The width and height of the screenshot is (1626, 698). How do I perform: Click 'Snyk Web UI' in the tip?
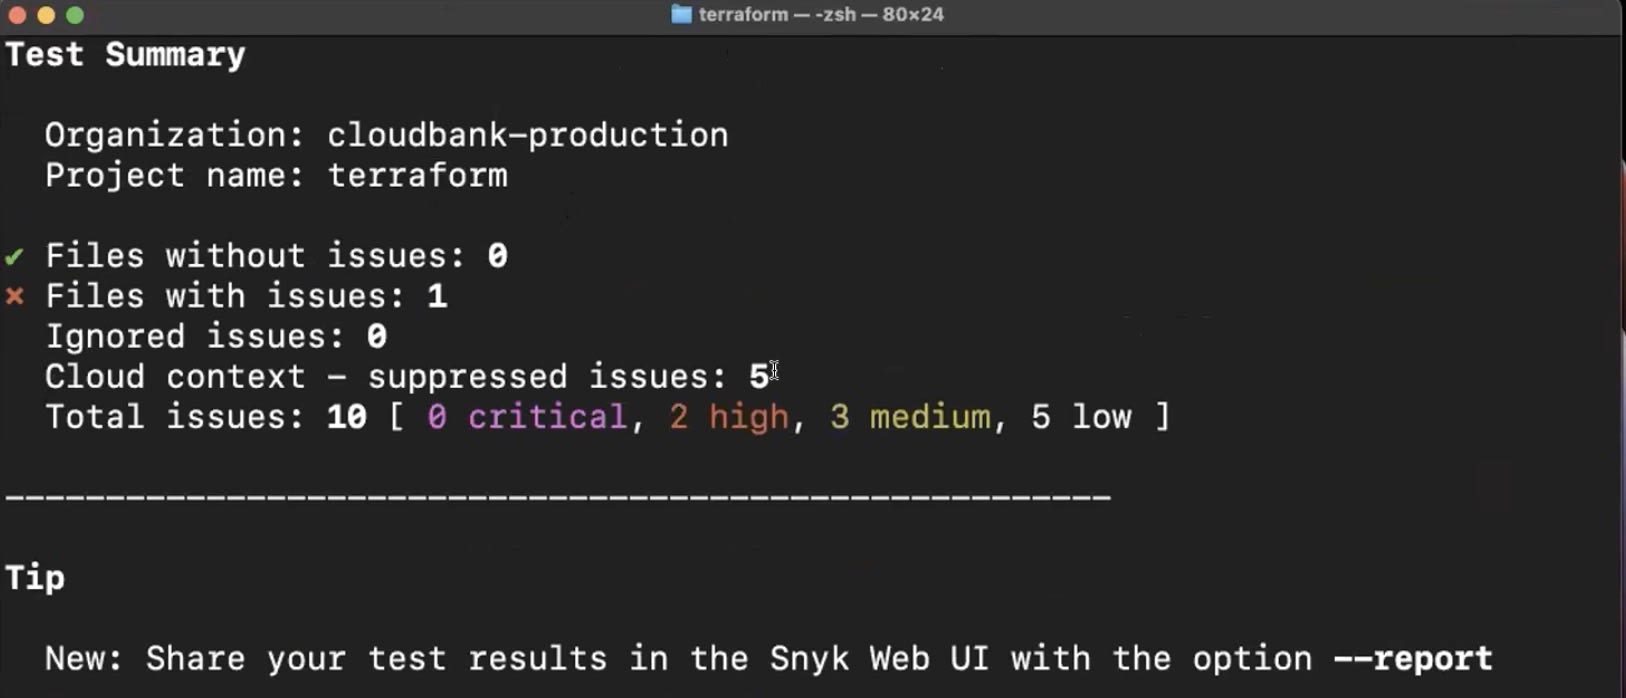pos(880,659)
